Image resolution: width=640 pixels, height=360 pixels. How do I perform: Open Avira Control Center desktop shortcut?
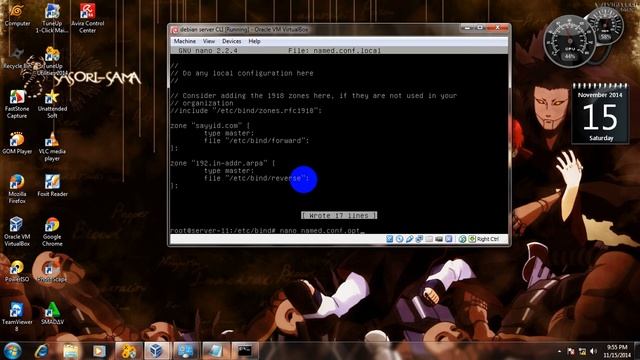click(87, 18)
